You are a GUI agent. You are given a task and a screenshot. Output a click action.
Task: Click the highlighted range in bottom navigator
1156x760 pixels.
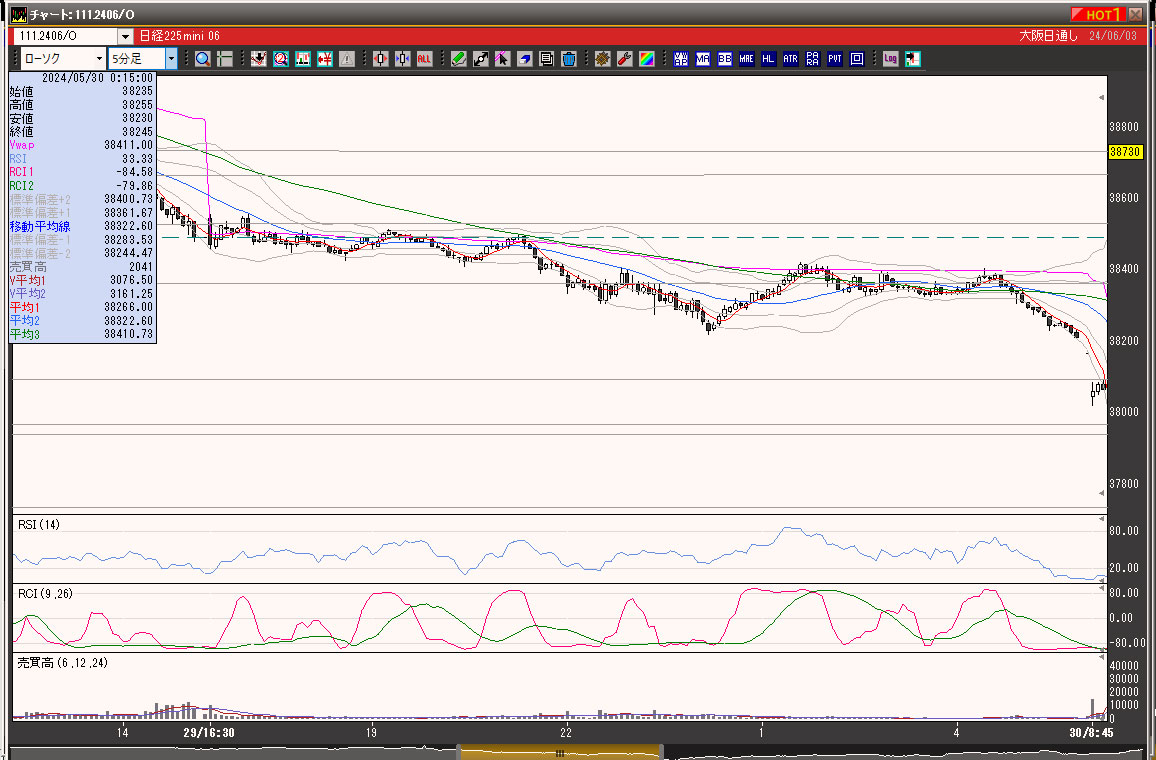point(560,753)
